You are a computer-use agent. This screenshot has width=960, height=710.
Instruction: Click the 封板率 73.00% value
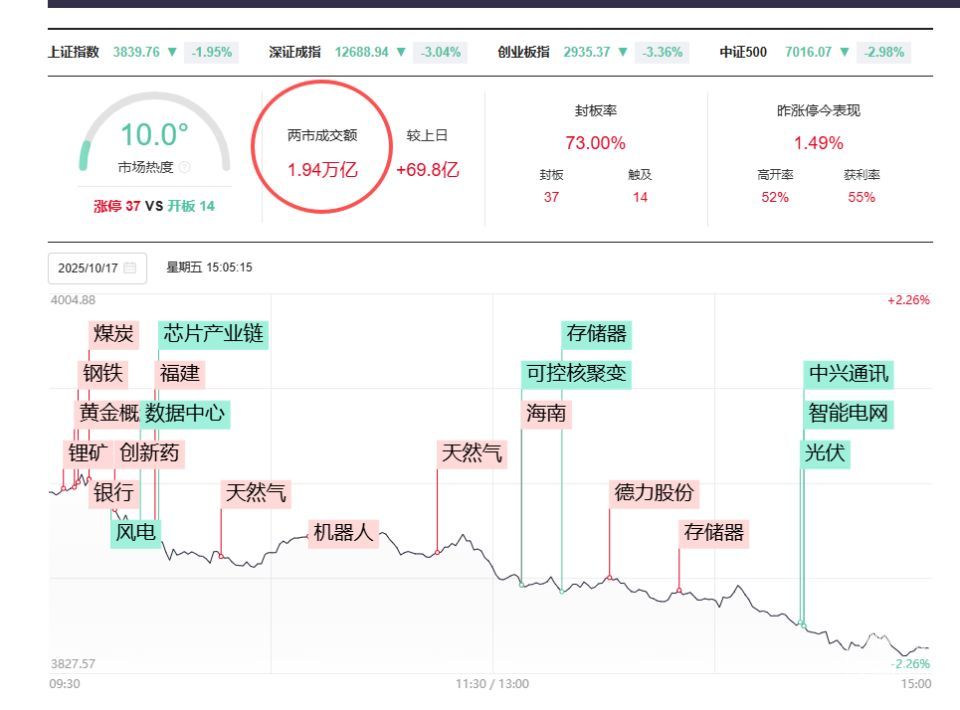(x=595, y=143)
